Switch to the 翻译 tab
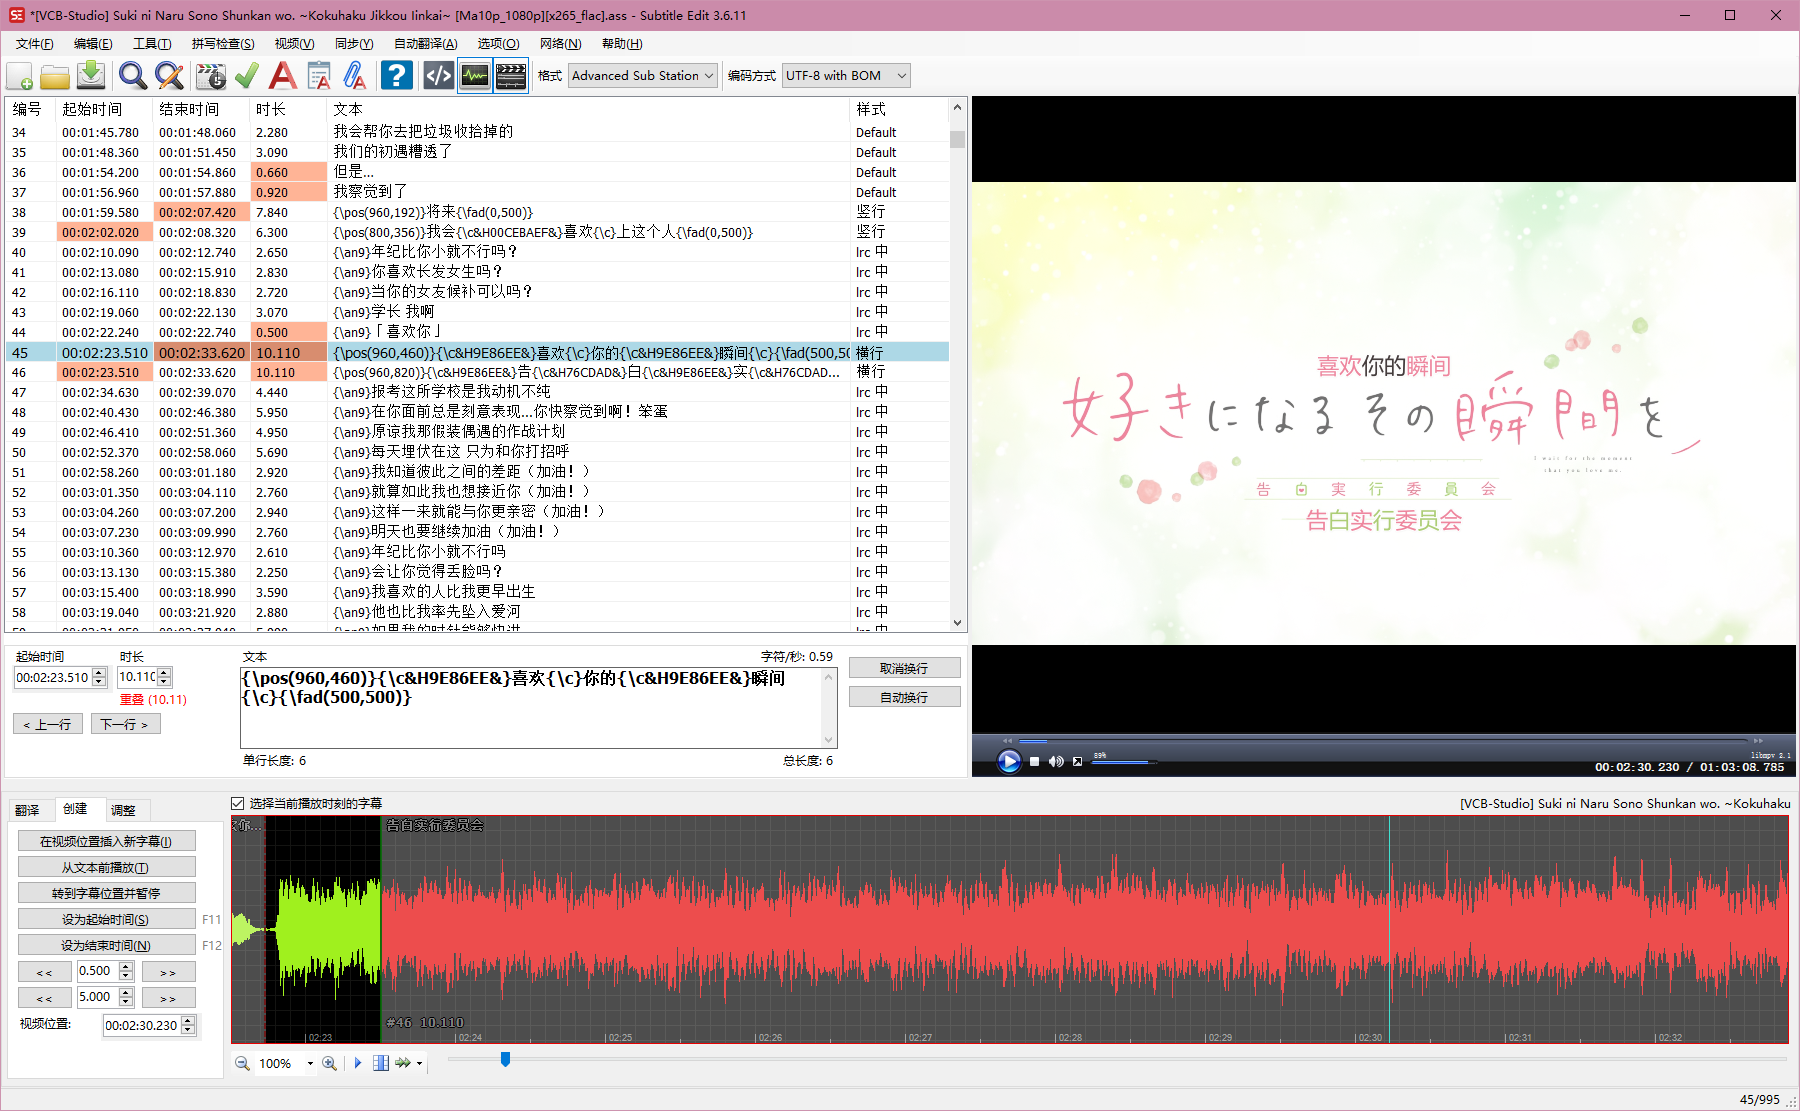 click(x=28, y=810)
